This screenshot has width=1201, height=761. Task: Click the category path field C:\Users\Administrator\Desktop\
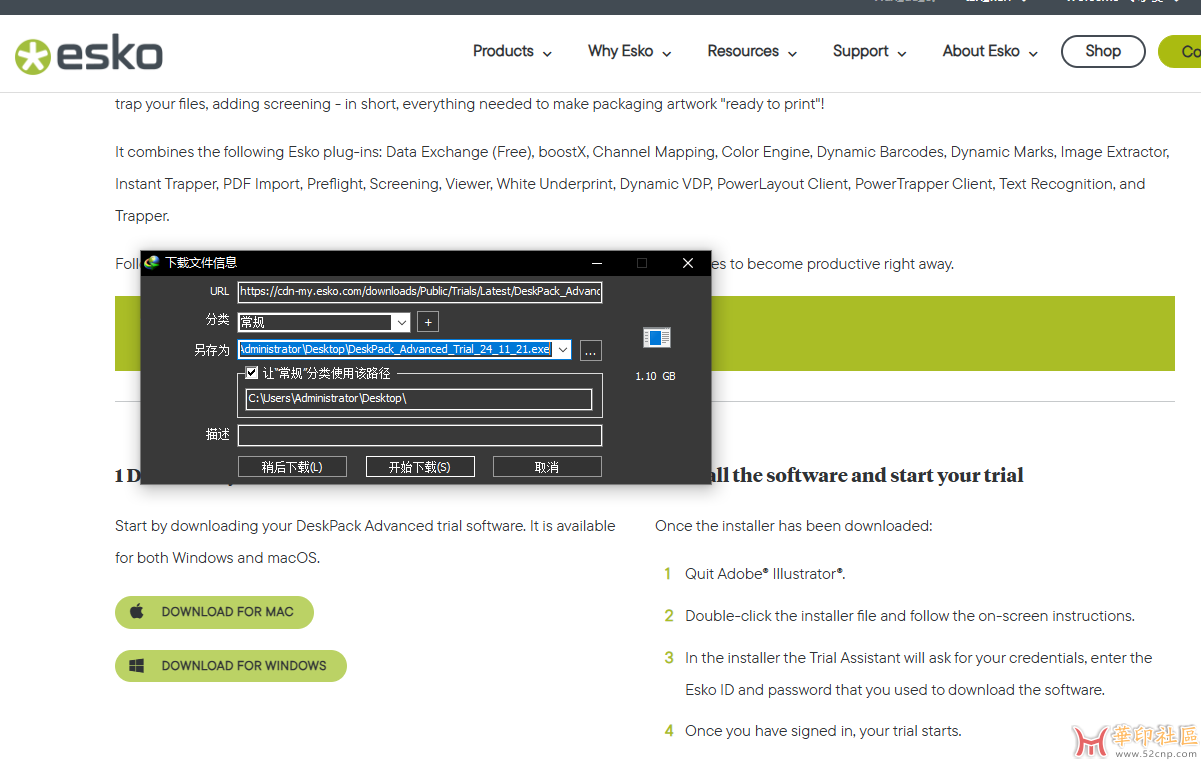pos(419,399)
